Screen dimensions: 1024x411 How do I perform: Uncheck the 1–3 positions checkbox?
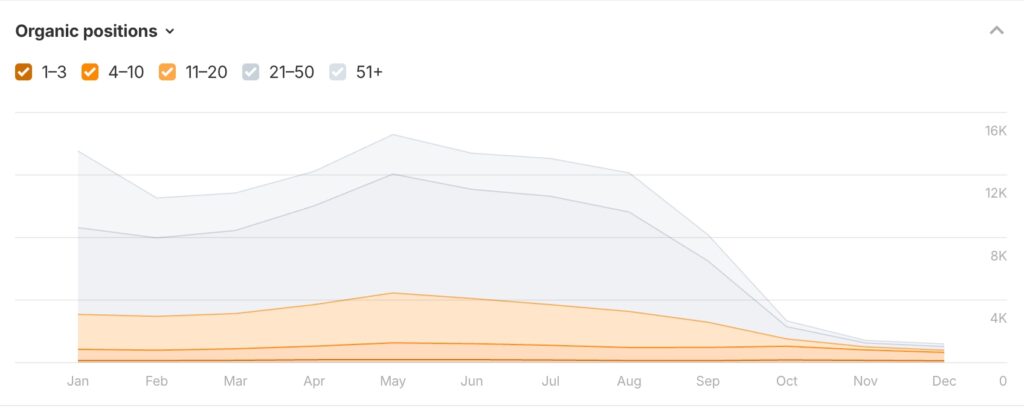24,72
